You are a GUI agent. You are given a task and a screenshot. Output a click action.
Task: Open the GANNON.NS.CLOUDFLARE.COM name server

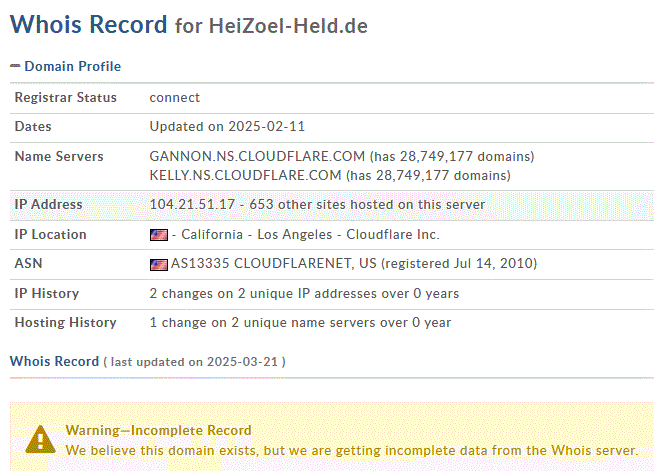coord(257,156)
